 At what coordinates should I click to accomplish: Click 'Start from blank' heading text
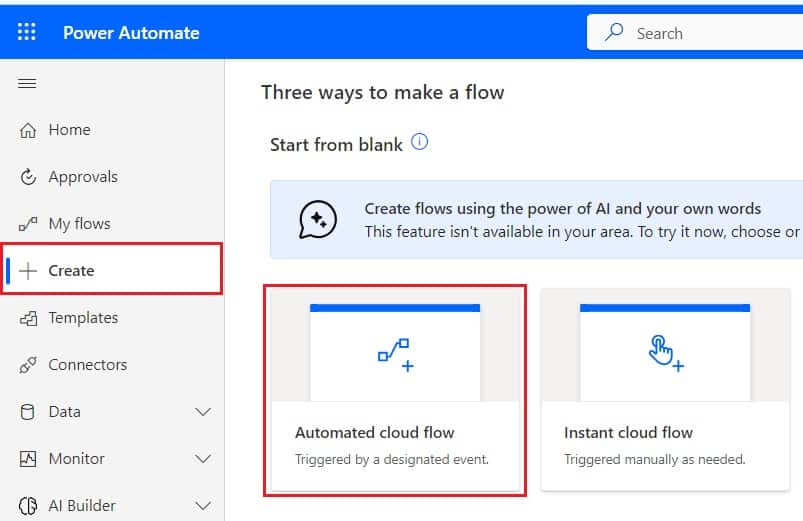tap(336, 145)
